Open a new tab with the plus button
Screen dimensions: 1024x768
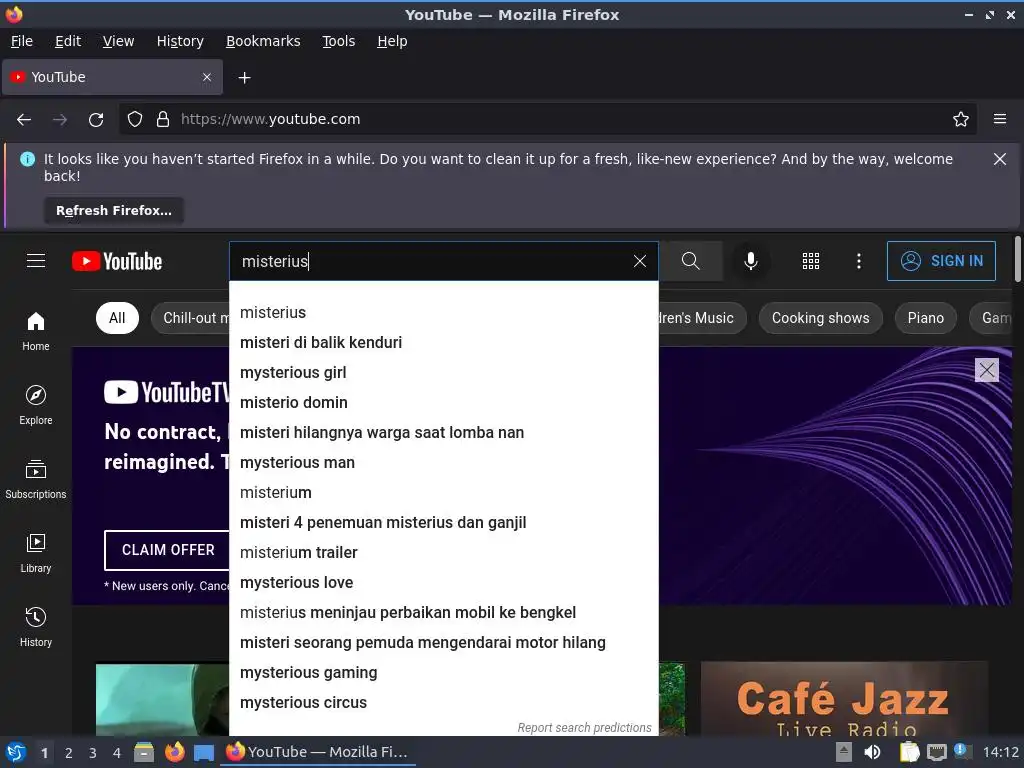pos(244,78)
